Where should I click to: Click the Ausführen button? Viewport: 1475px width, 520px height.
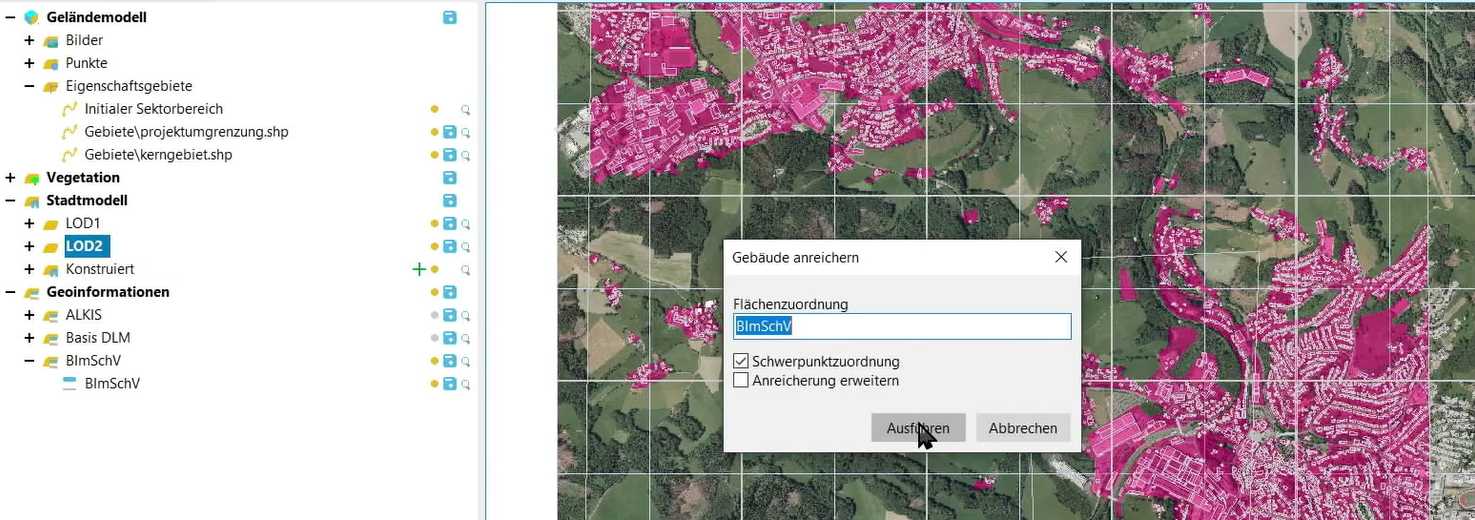pos(917,428)
